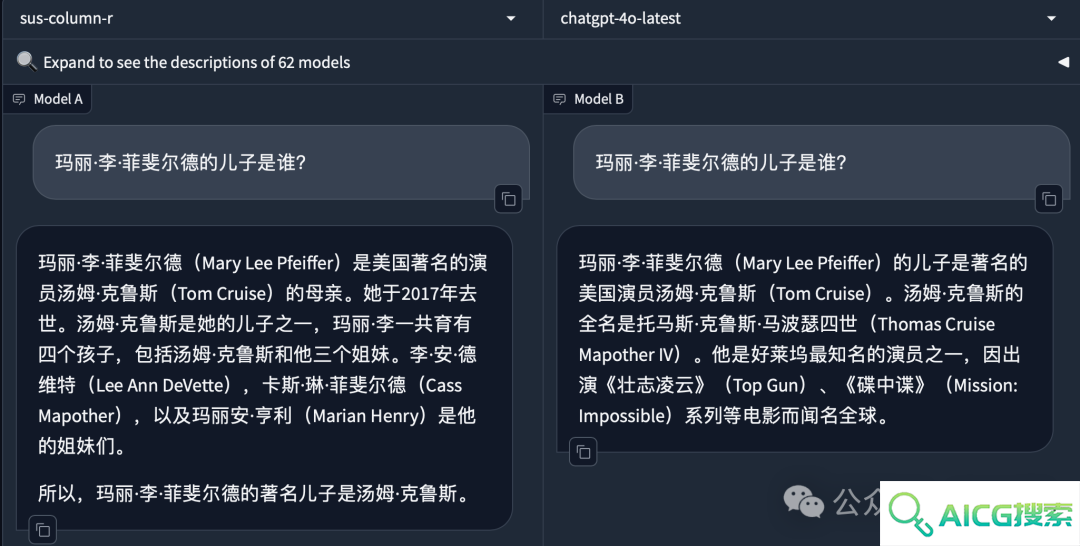The height and width of the screenshot is (546, 1080).
Task: Select the Model B label
Action: (599, 99)
